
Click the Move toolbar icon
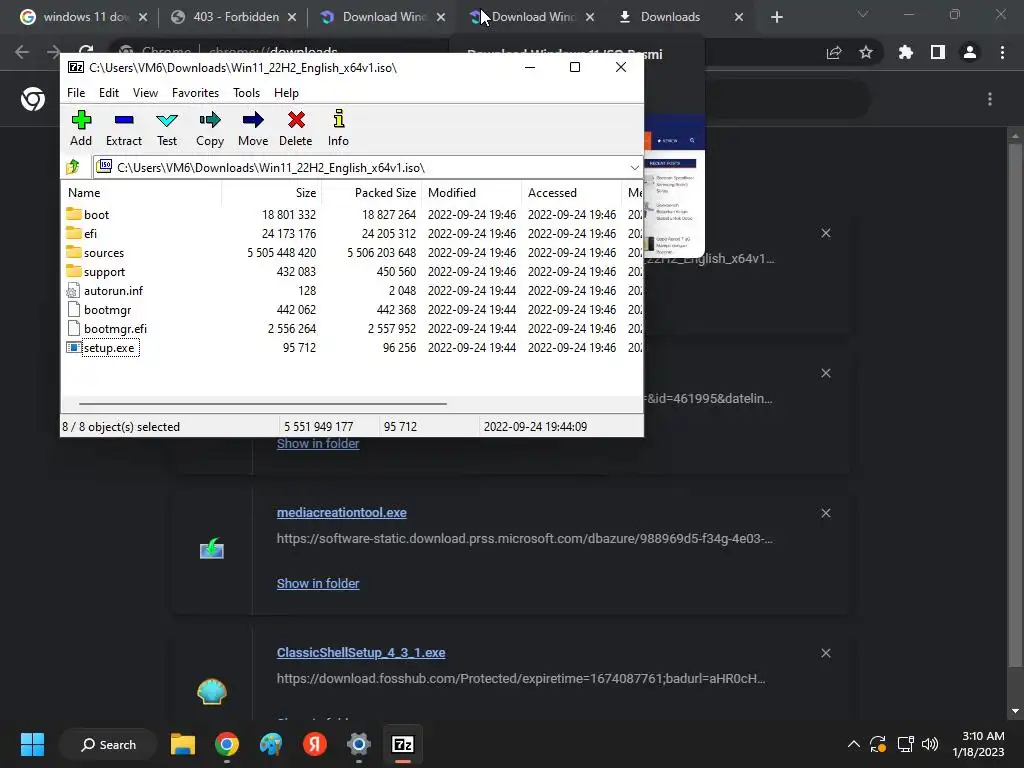(x=253, y=128)
